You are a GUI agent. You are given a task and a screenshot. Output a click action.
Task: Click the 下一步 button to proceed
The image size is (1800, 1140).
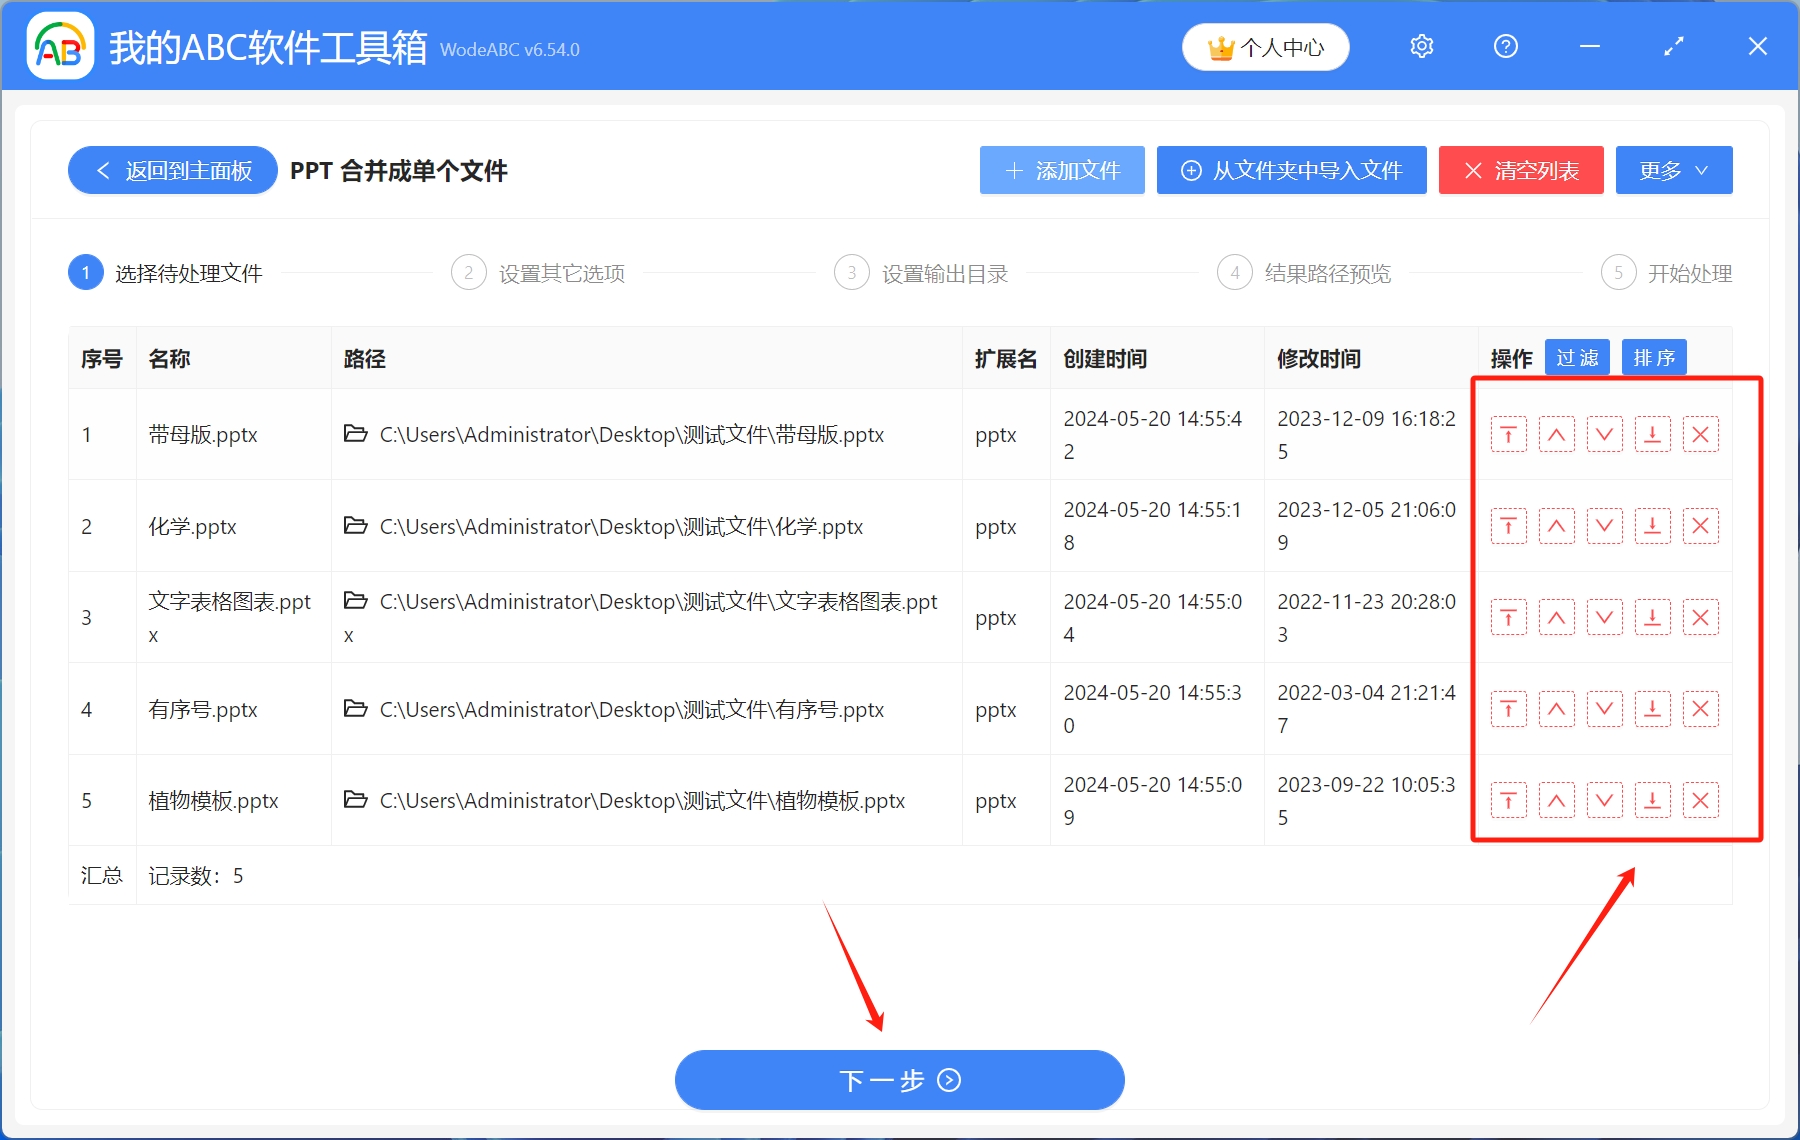[899, 1080]
